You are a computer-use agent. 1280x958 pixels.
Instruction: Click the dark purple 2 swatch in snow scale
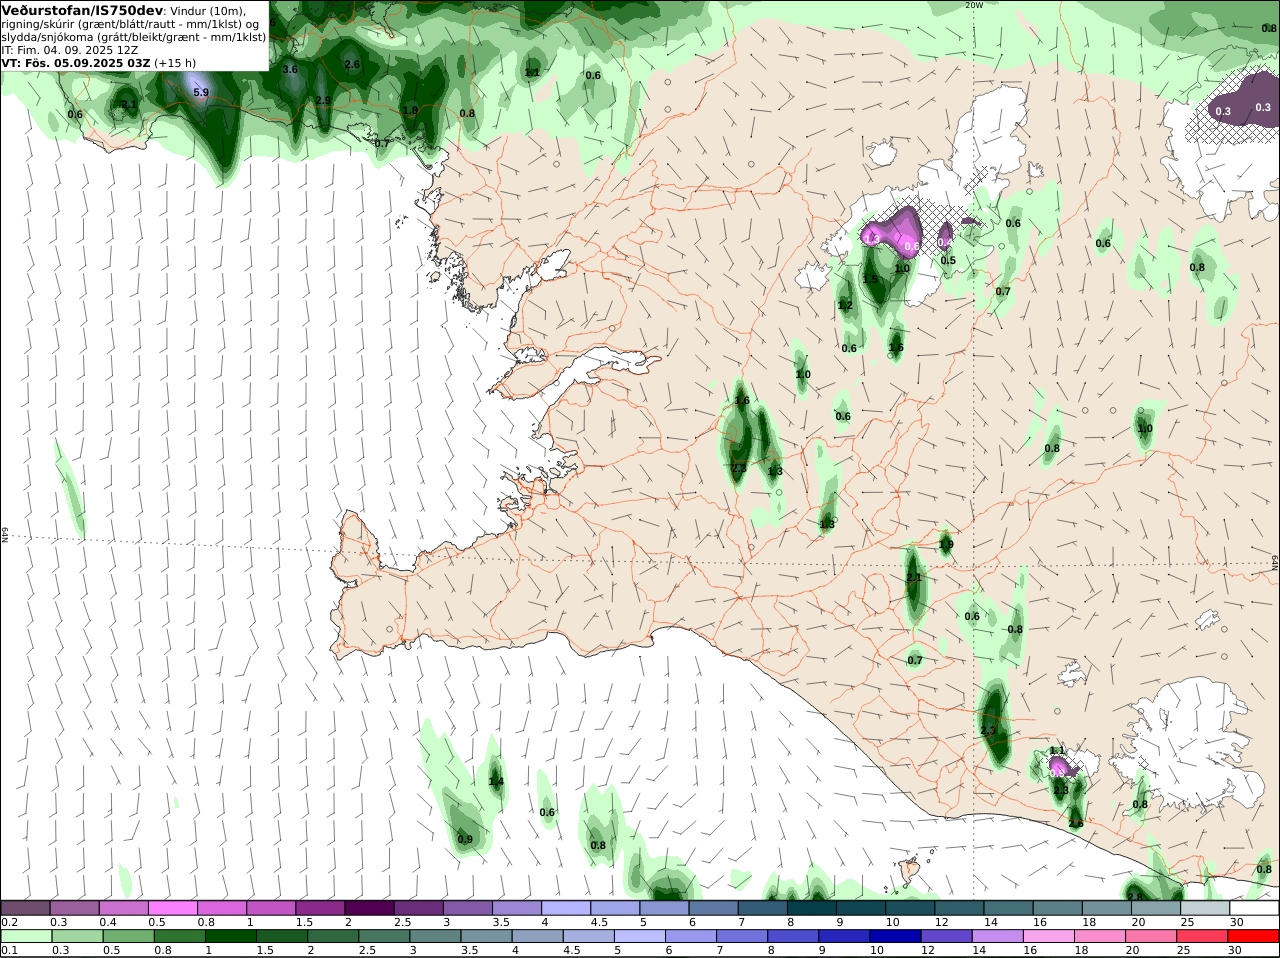point(370,908)
